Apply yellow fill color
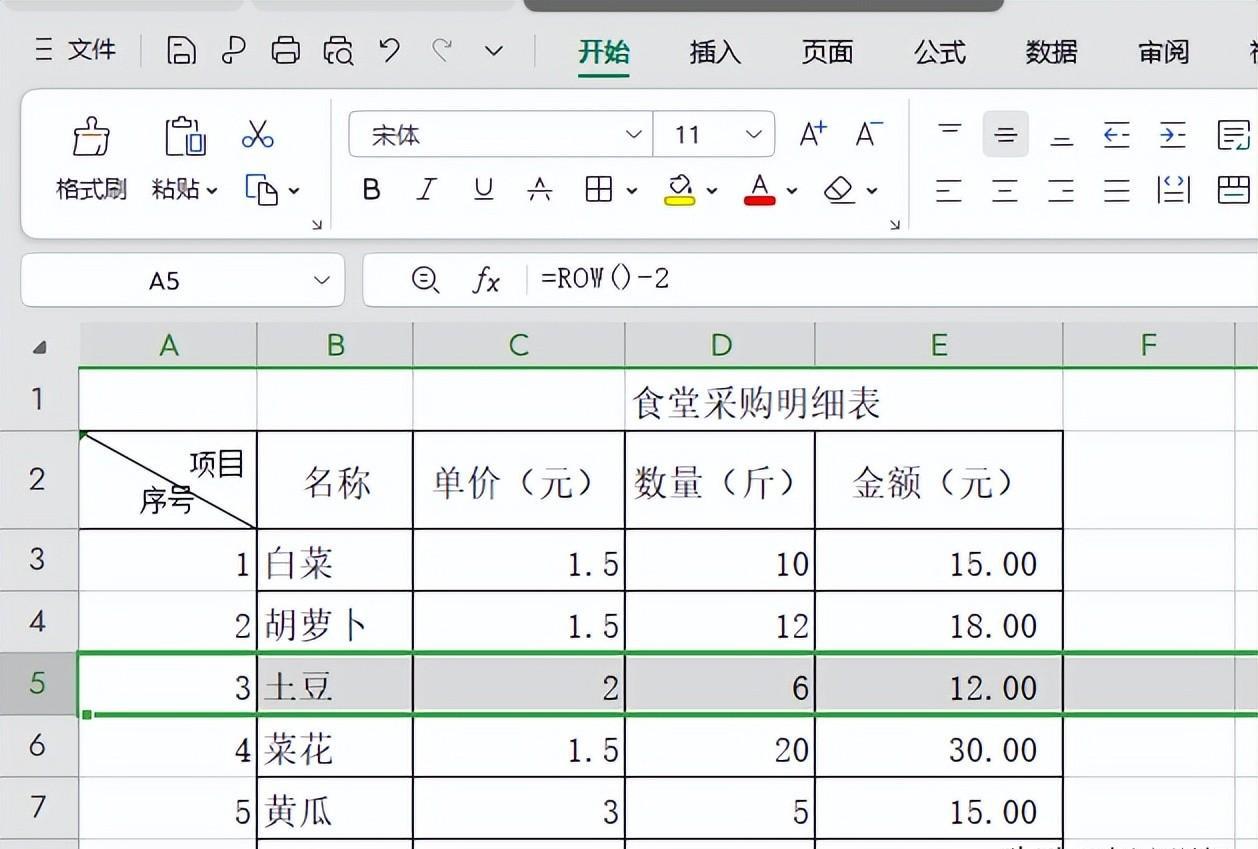 [680, 189]
